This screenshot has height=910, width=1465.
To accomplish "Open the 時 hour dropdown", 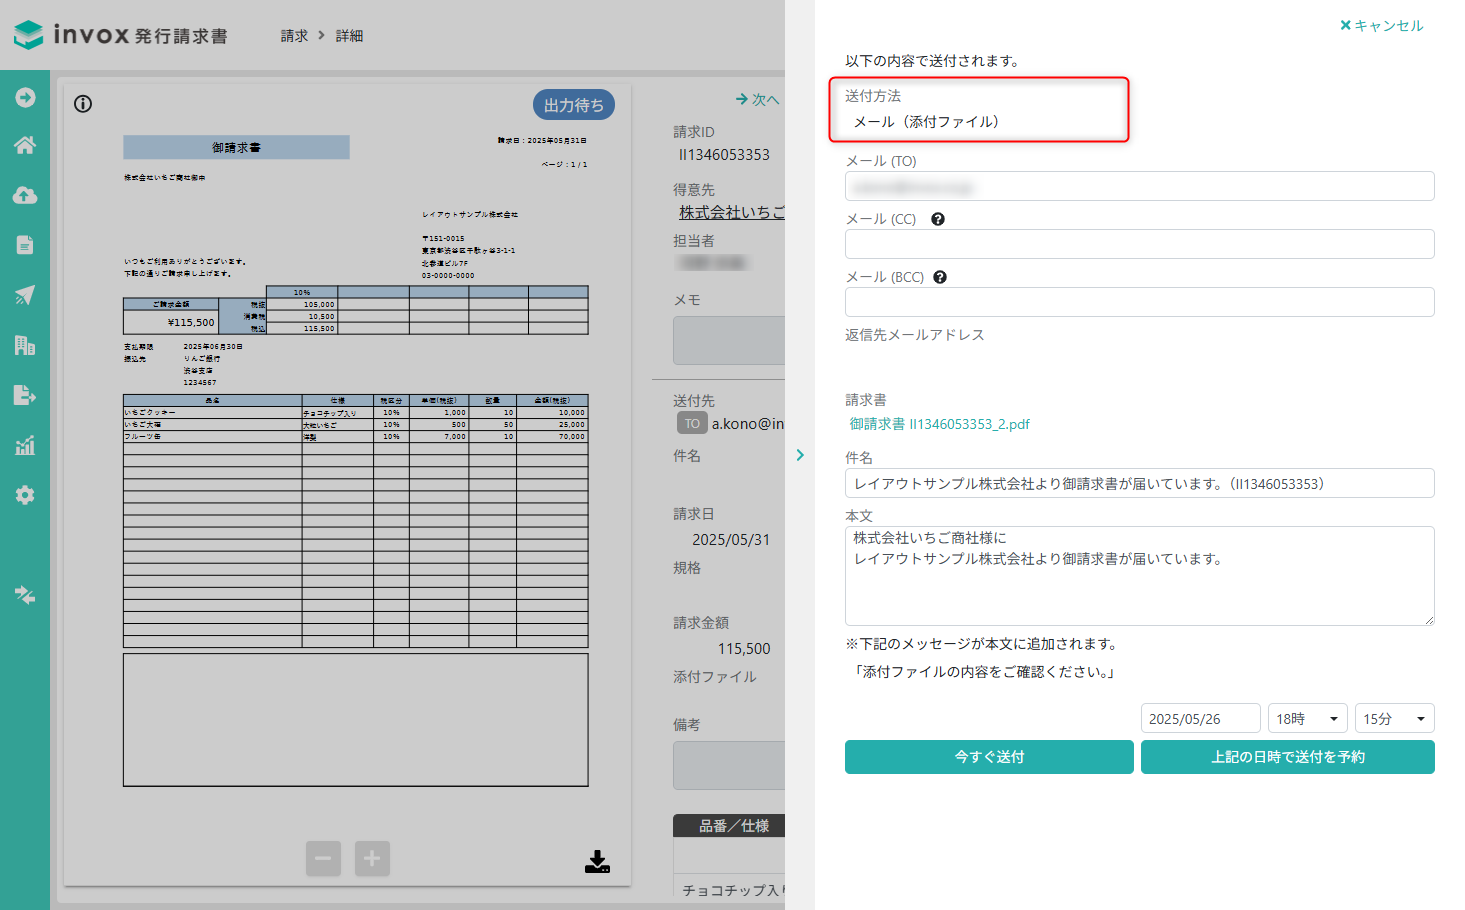I will tap(1308, 719).
